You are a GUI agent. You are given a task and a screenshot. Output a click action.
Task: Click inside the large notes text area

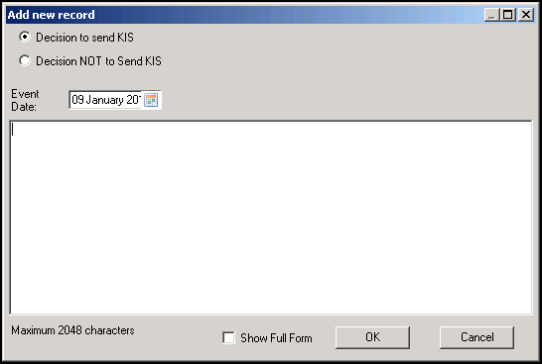[x=271, y=217]
